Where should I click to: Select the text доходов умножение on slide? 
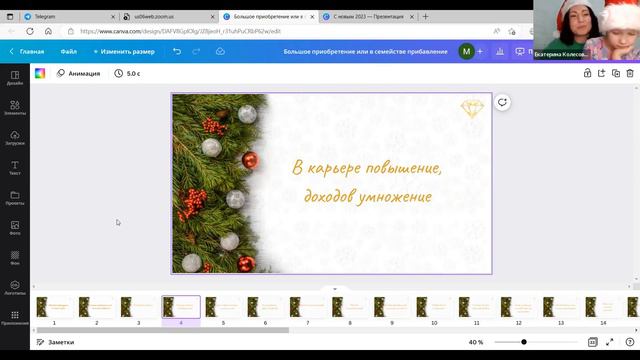click(368, 197)
